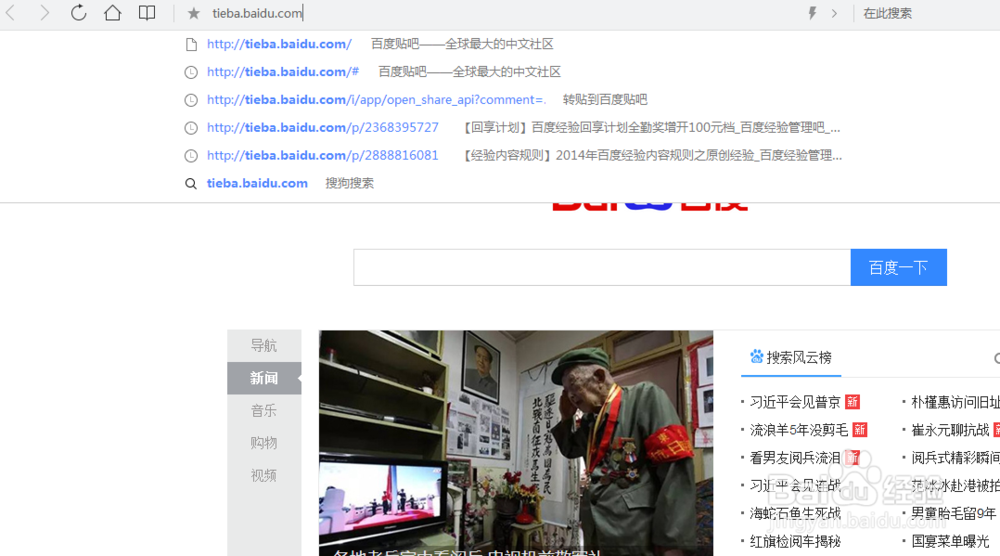
Task: Open hot search 阅兵式精彩瞬间
Action: (955, 458)
